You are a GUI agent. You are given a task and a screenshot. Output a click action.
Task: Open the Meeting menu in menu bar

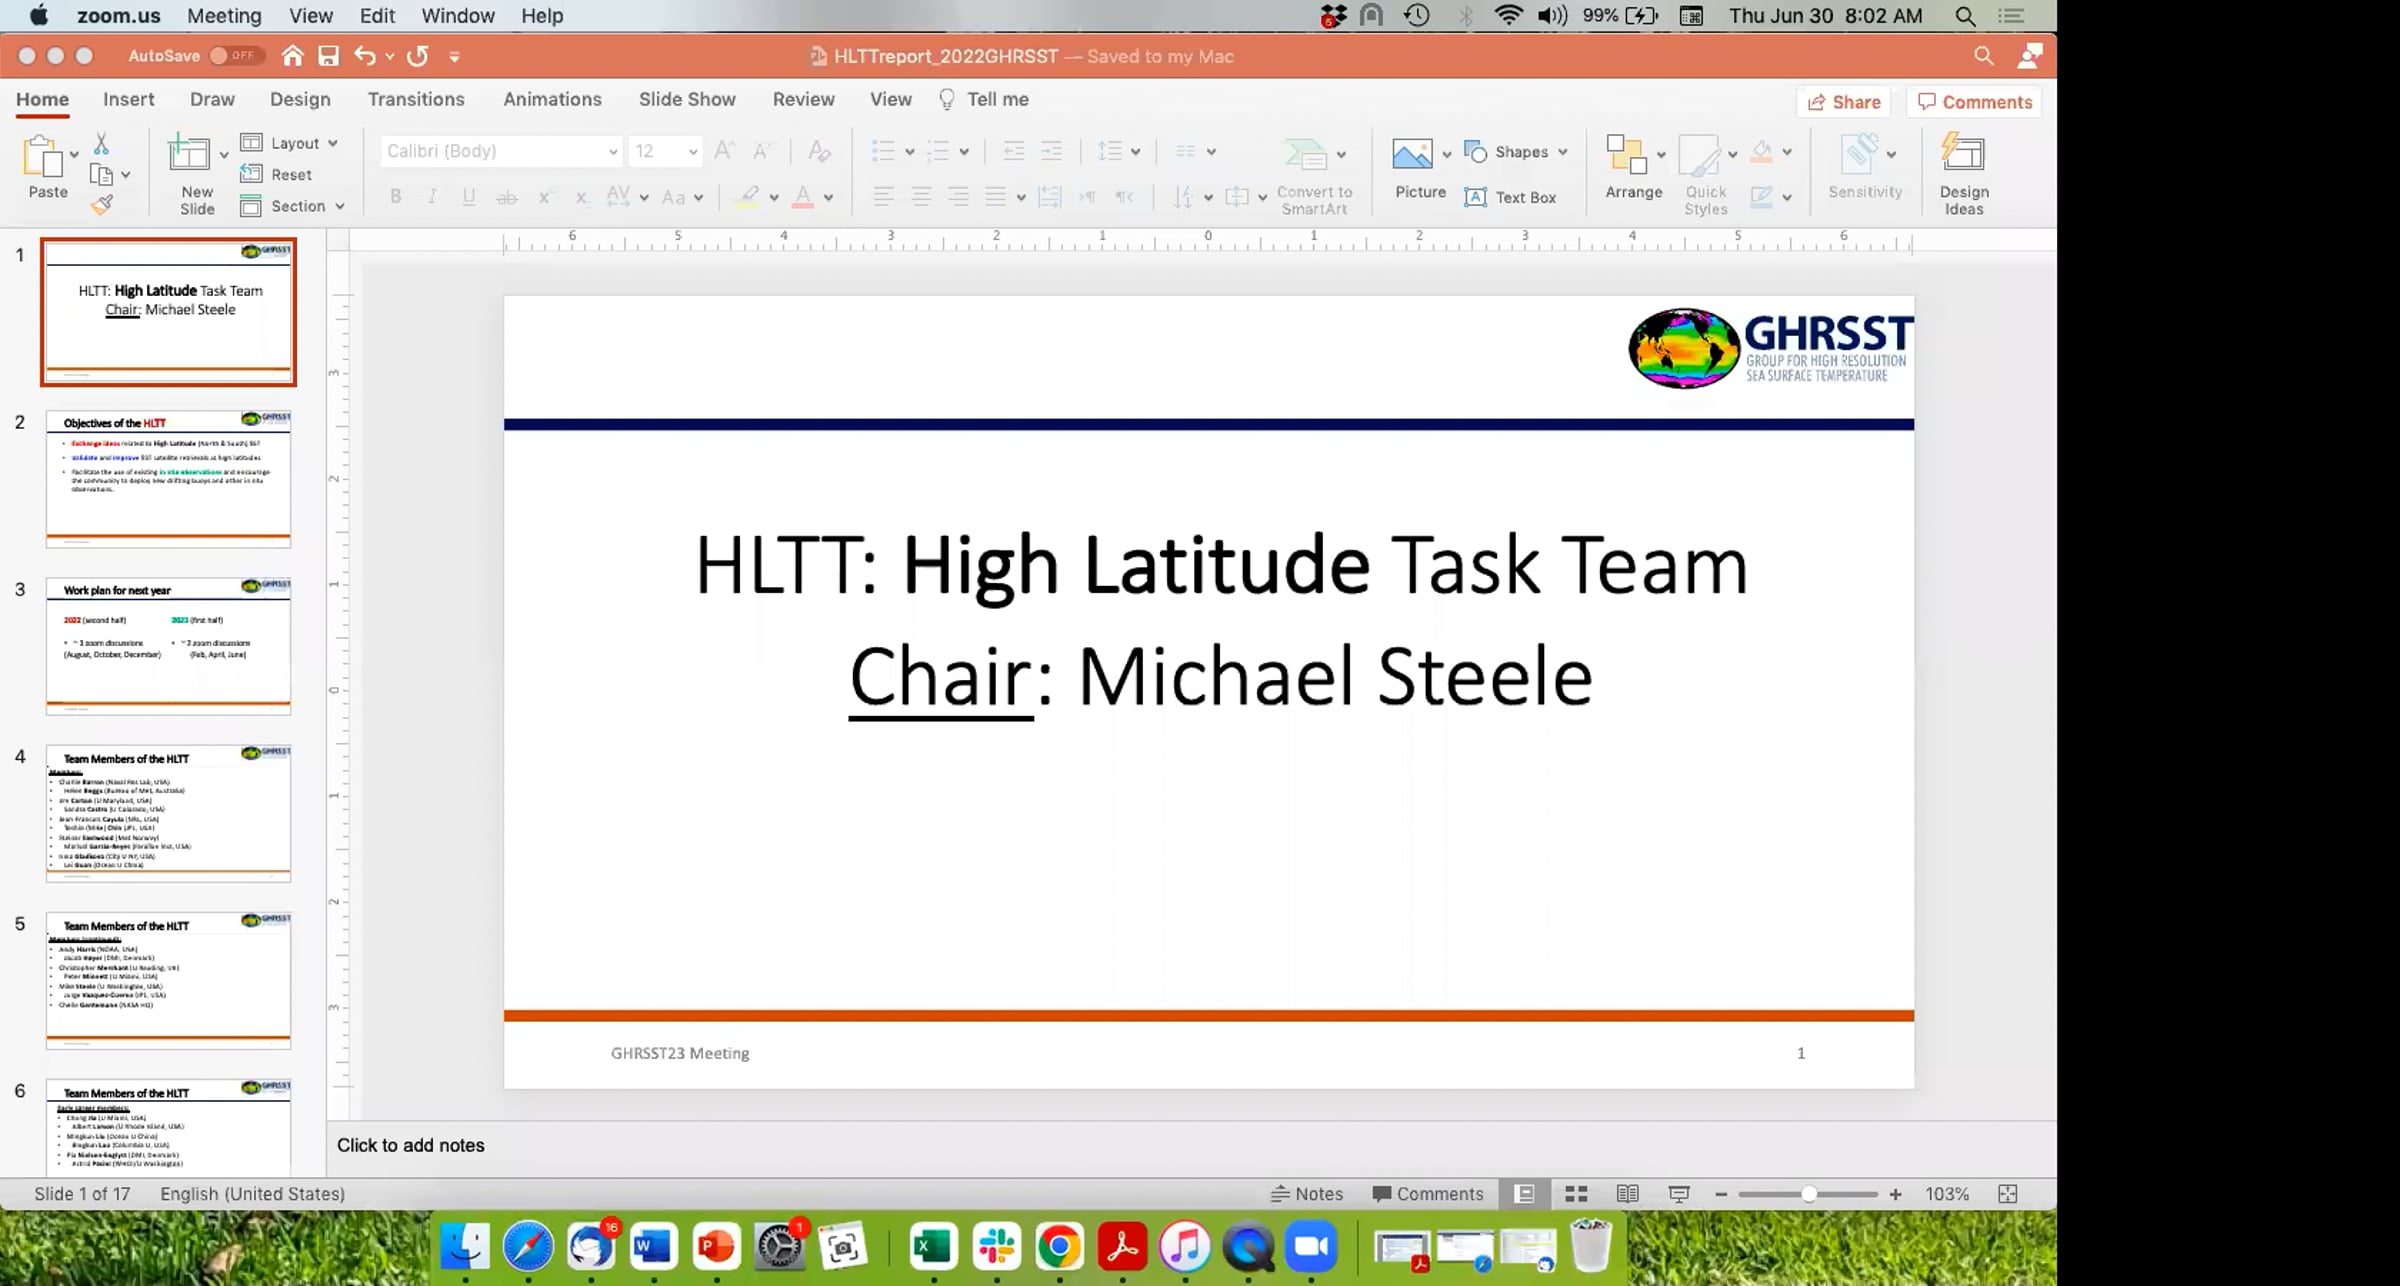pyautogui.click(x=224, y=16)
